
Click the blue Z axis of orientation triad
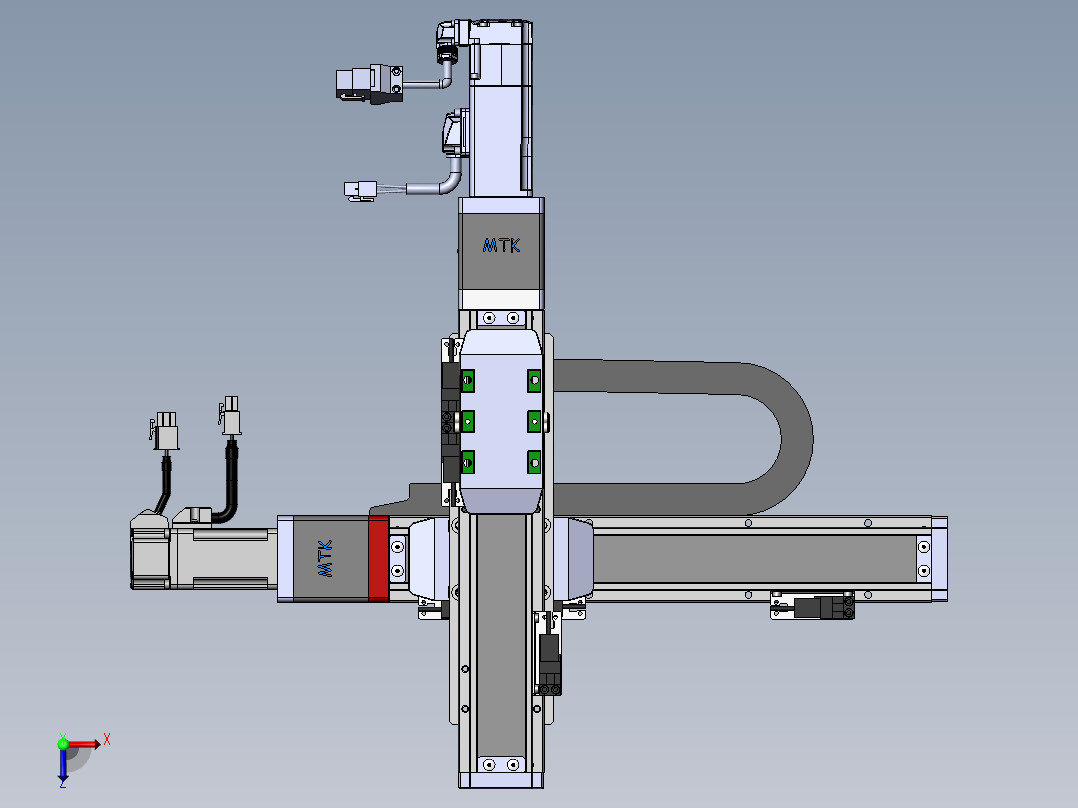click(63, 765)
